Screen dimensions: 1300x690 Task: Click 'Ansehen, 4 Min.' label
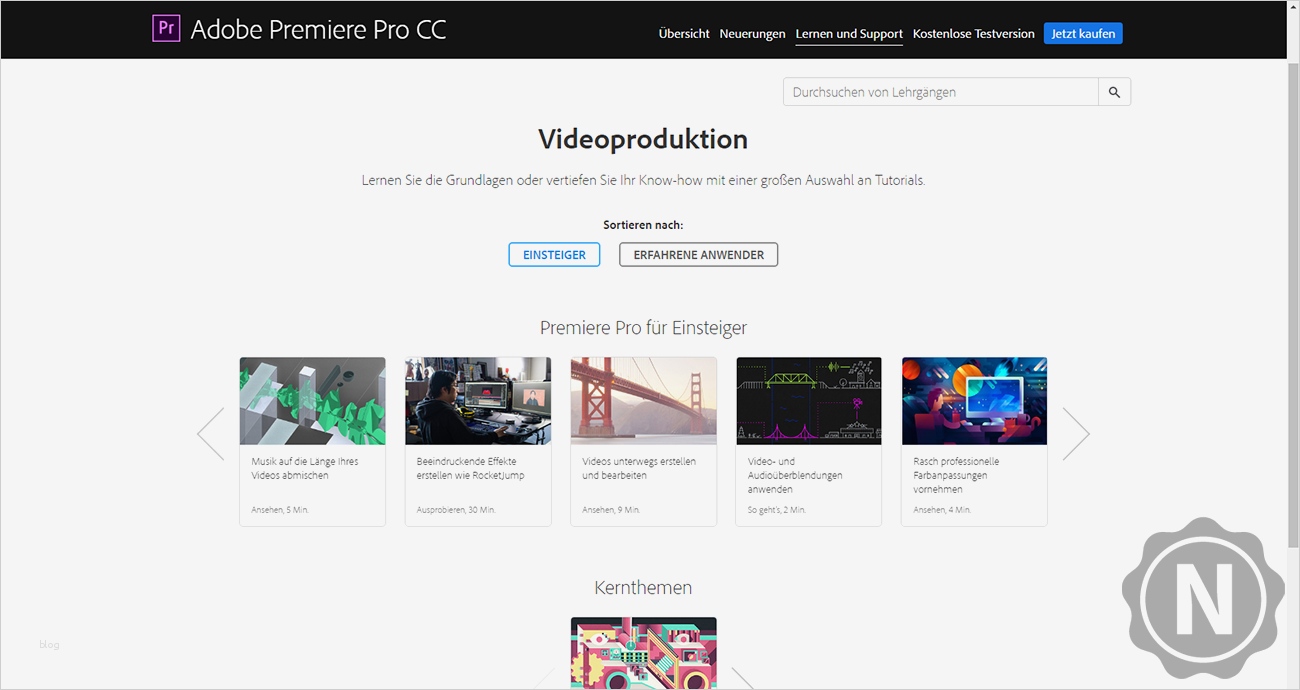942,510
